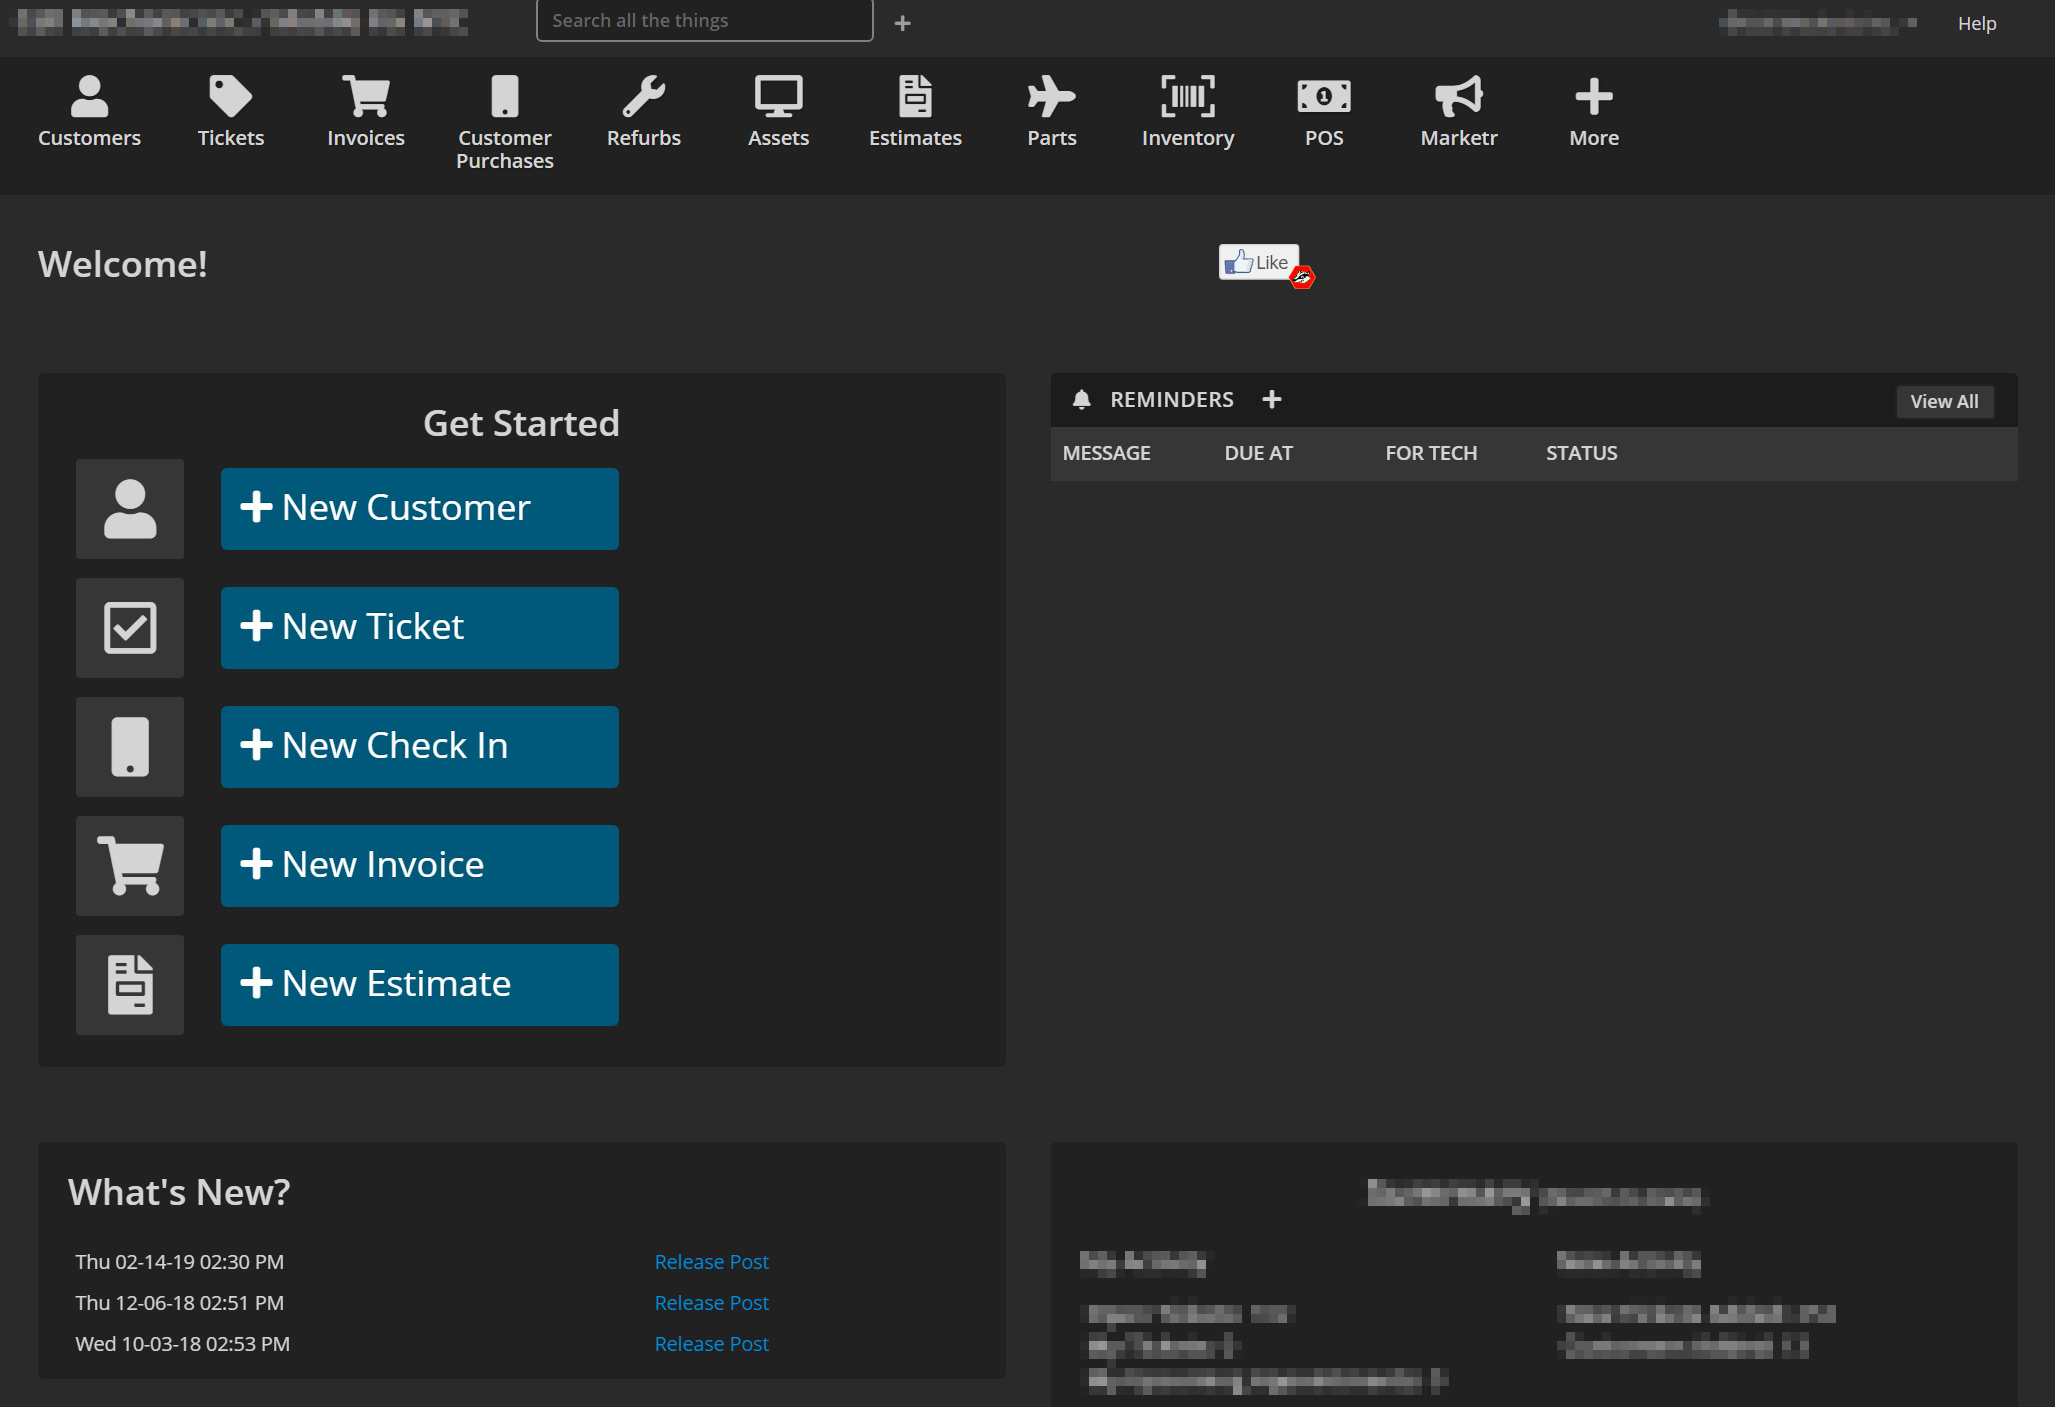
Task: Click 'Wed 10-03-18 02:53 PM' entry
Action: [182, 1344]
